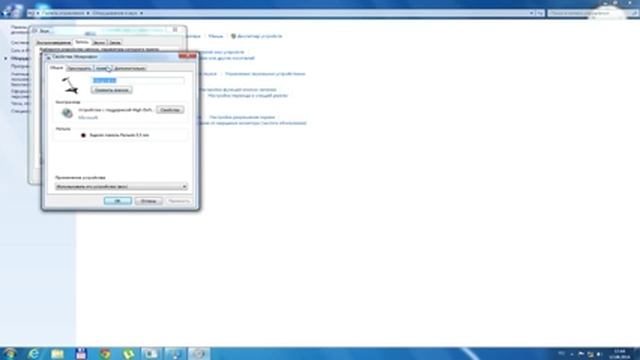
Task: Open the Mouse link in Control Panel
Action: 216,36
